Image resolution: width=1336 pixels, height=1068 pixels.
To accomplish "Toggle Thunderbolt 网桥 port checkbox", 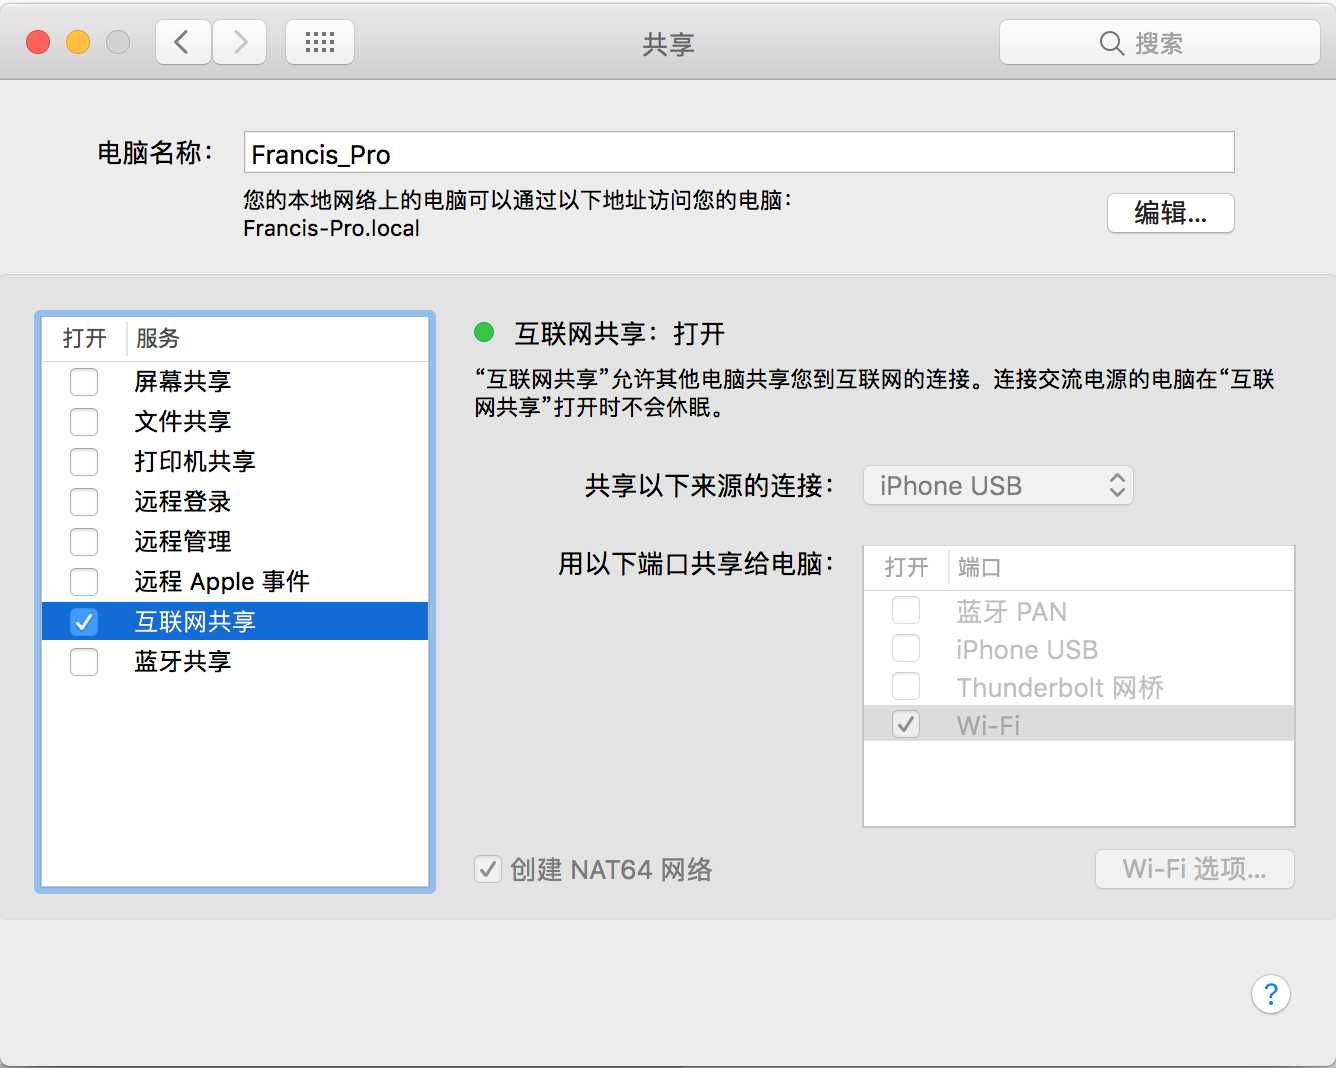I will 906,686.
